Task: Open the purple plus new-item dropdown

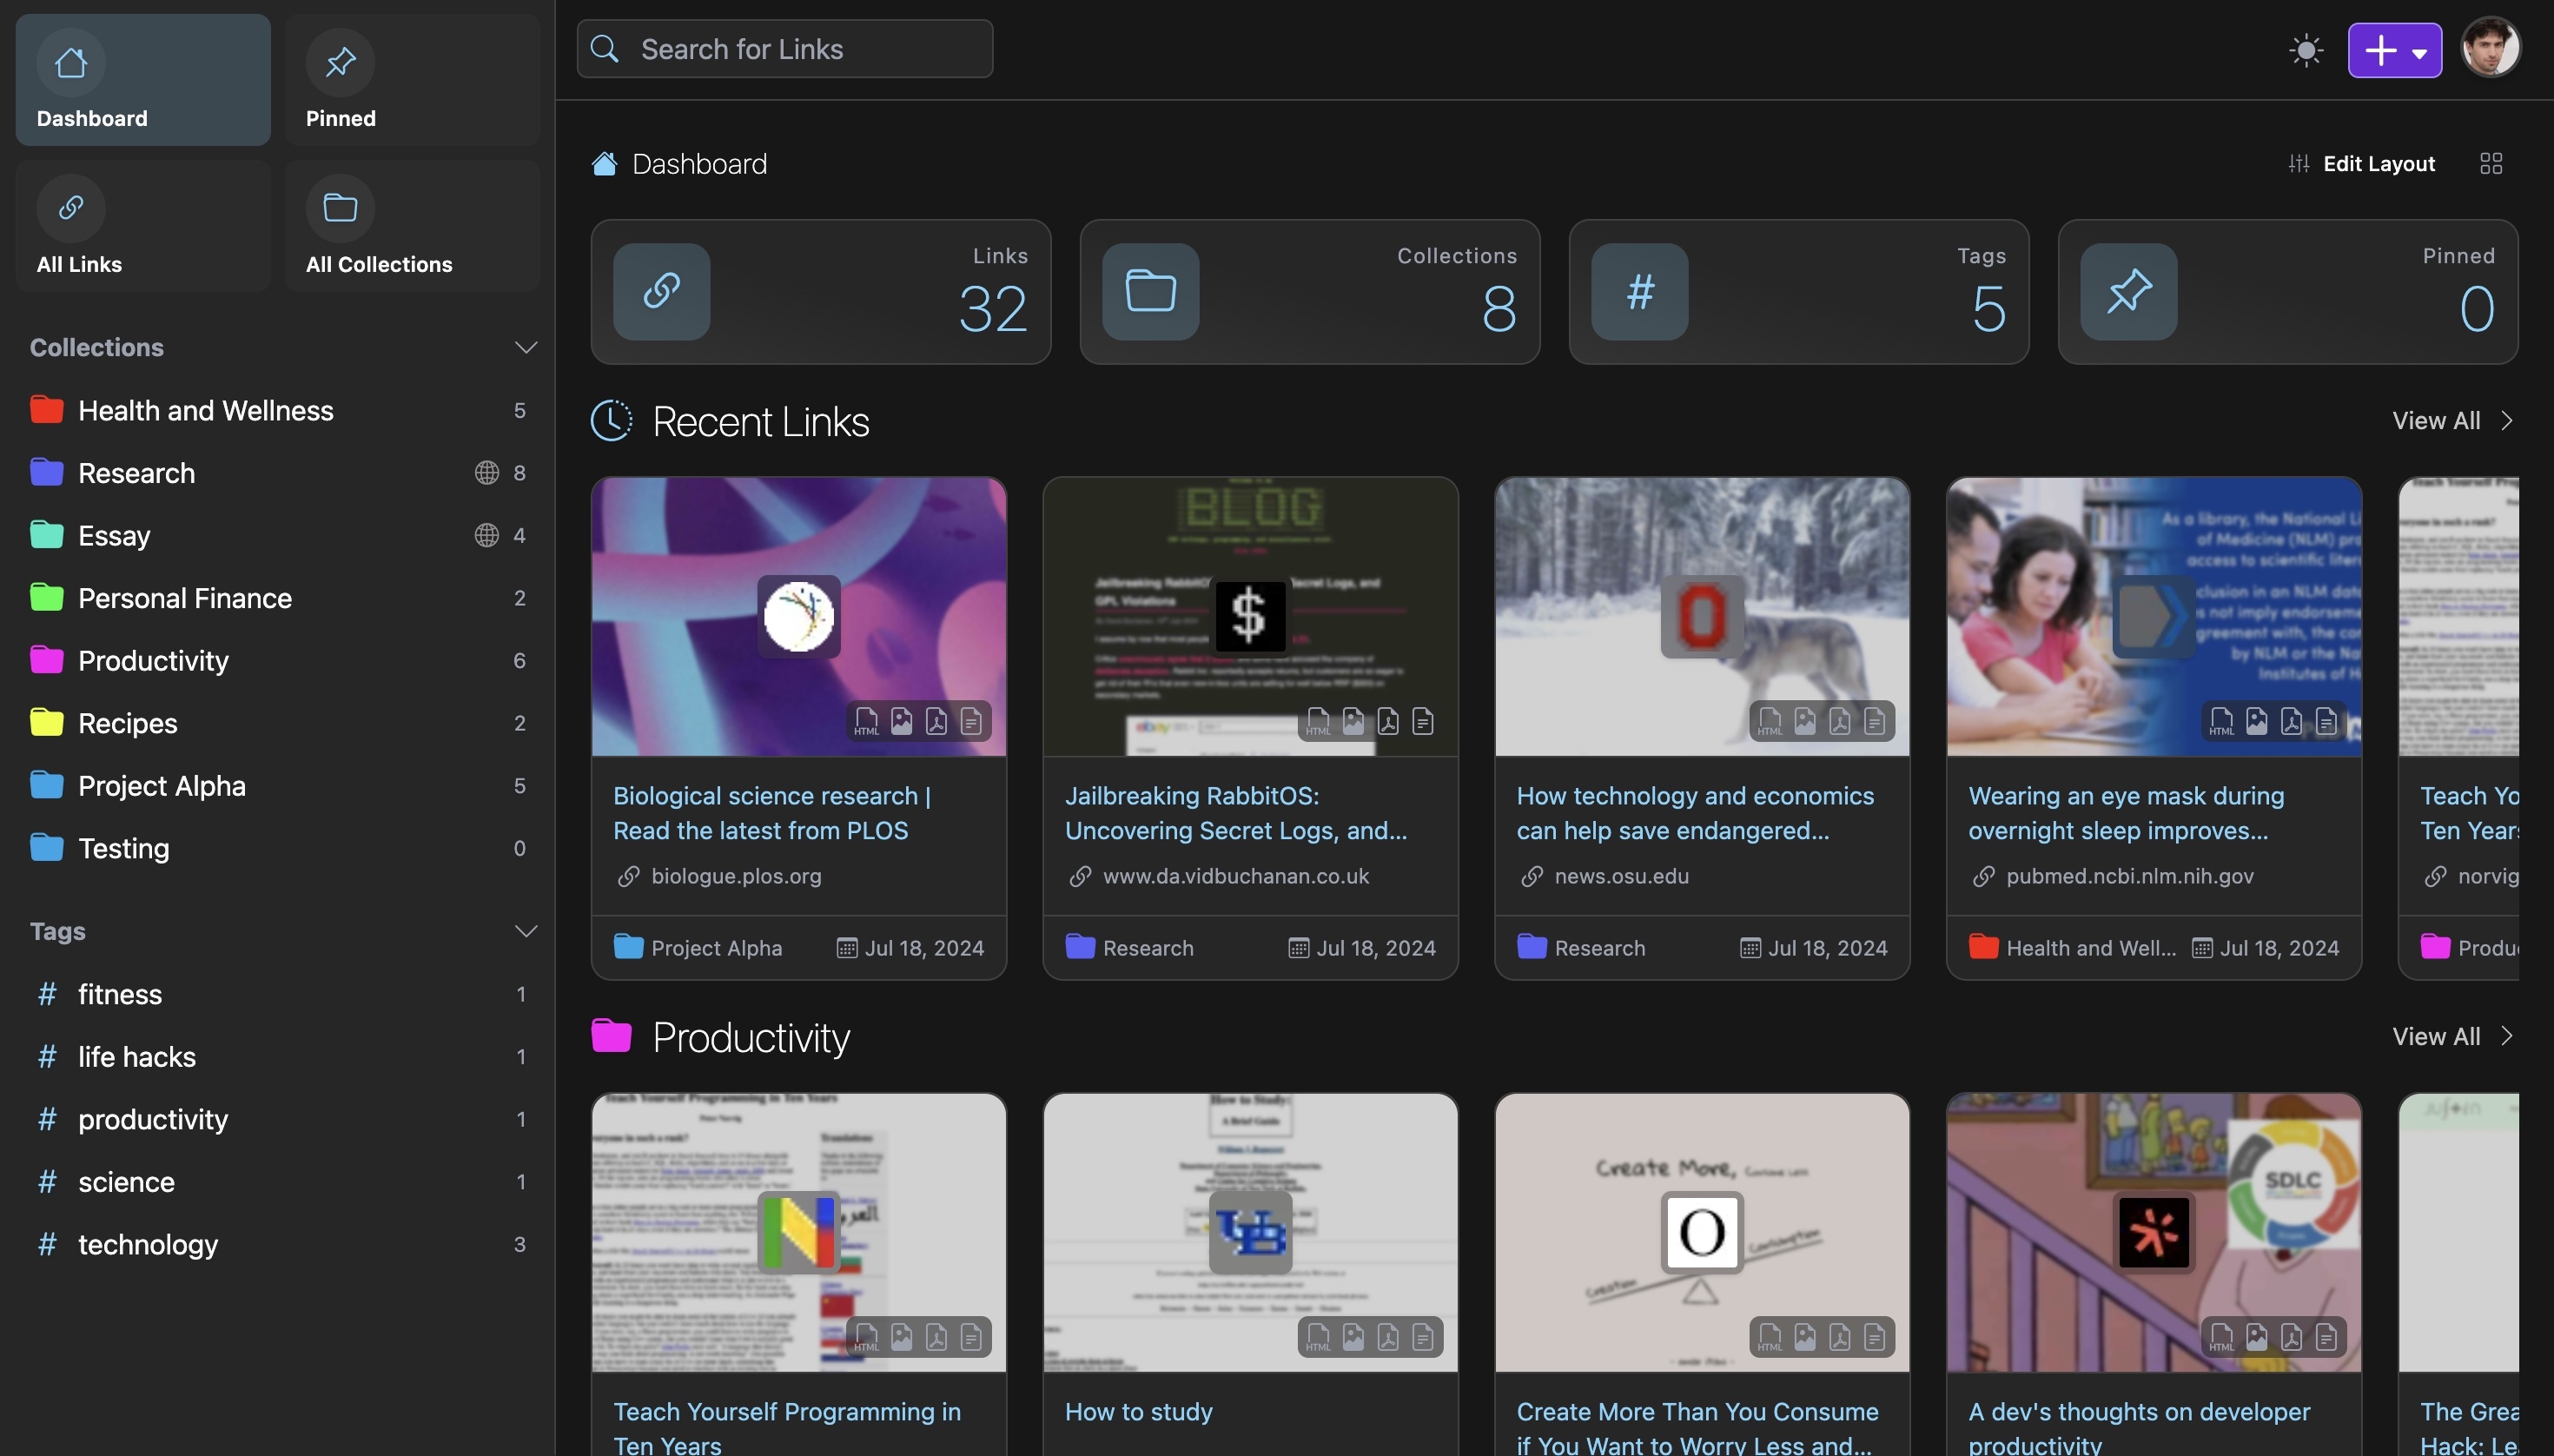Action: click(x=2394, y=50)
